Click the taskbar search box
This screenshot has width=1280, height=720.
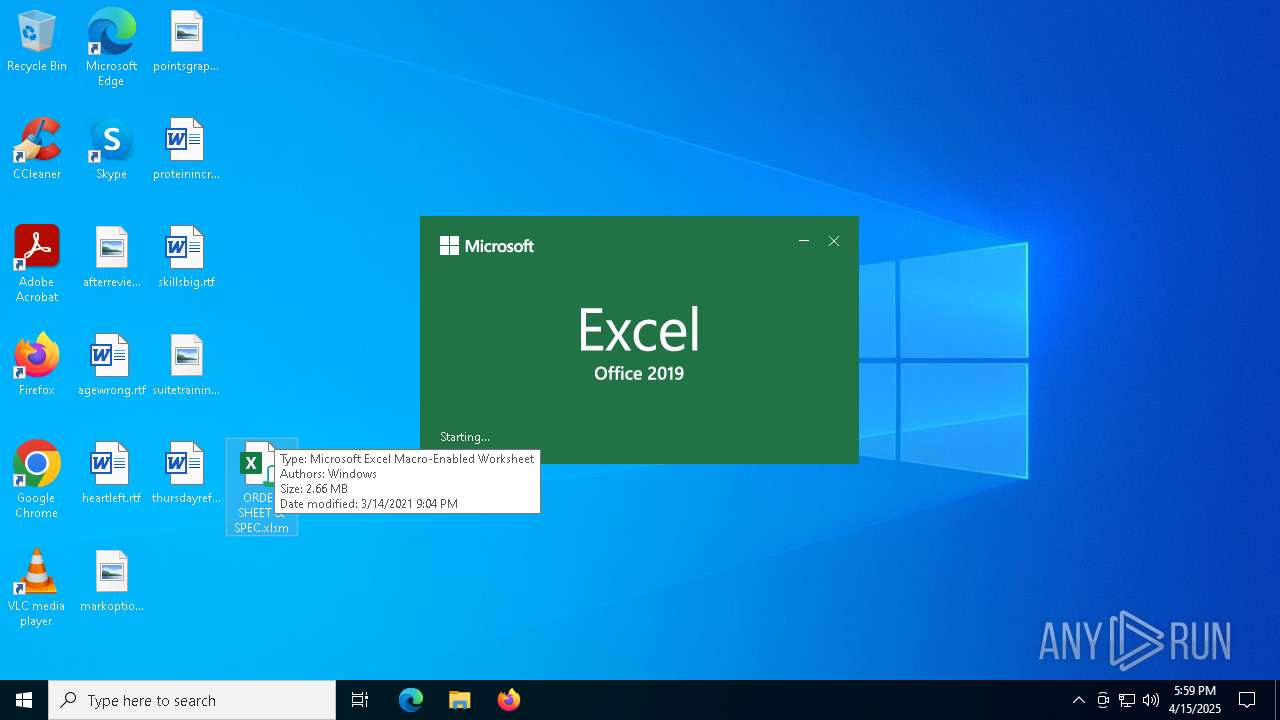[192, 700]
